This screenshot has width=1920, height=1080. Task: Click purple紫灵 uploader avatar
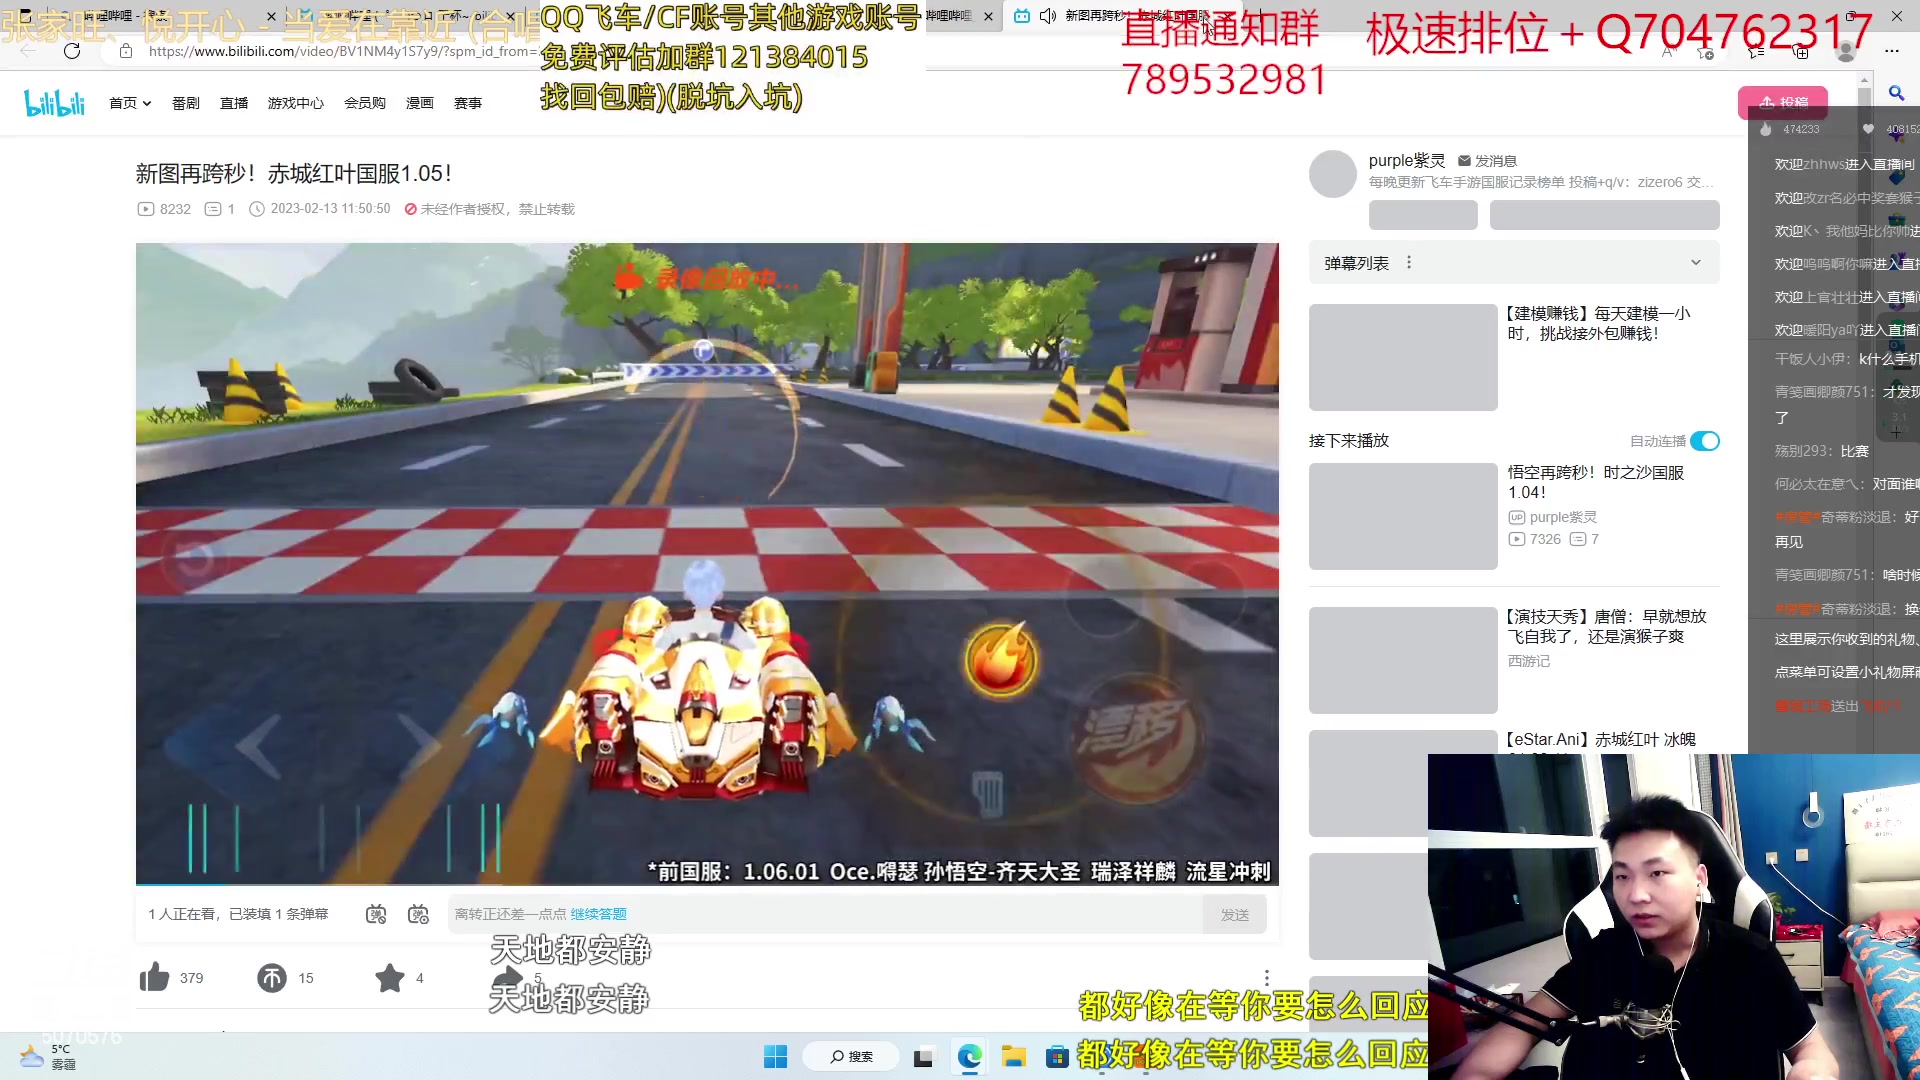pyautogui.click(x=1333, y=174)
